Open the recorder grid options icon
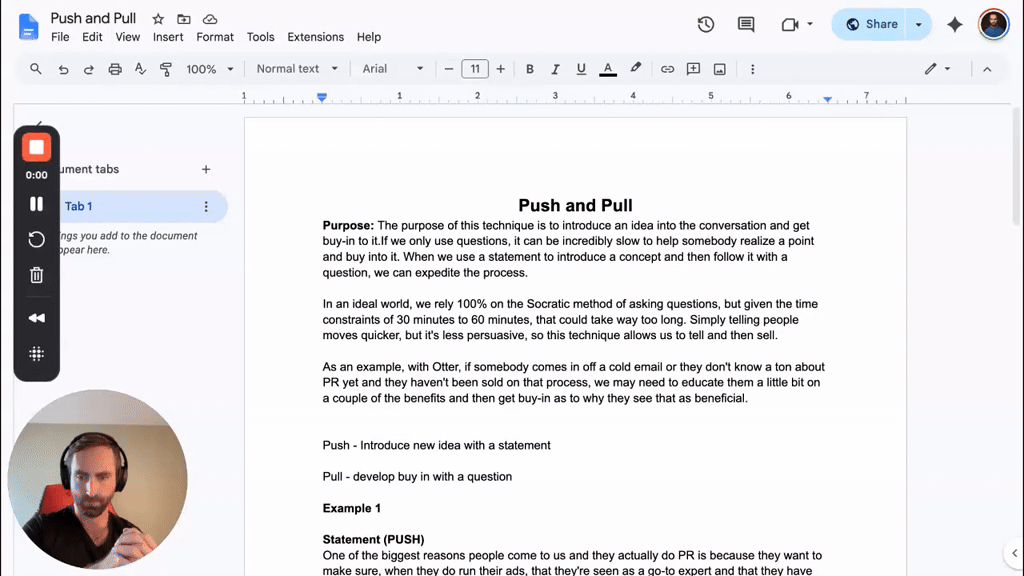This screenshot has width=1024, height=576. coord(37,354)
